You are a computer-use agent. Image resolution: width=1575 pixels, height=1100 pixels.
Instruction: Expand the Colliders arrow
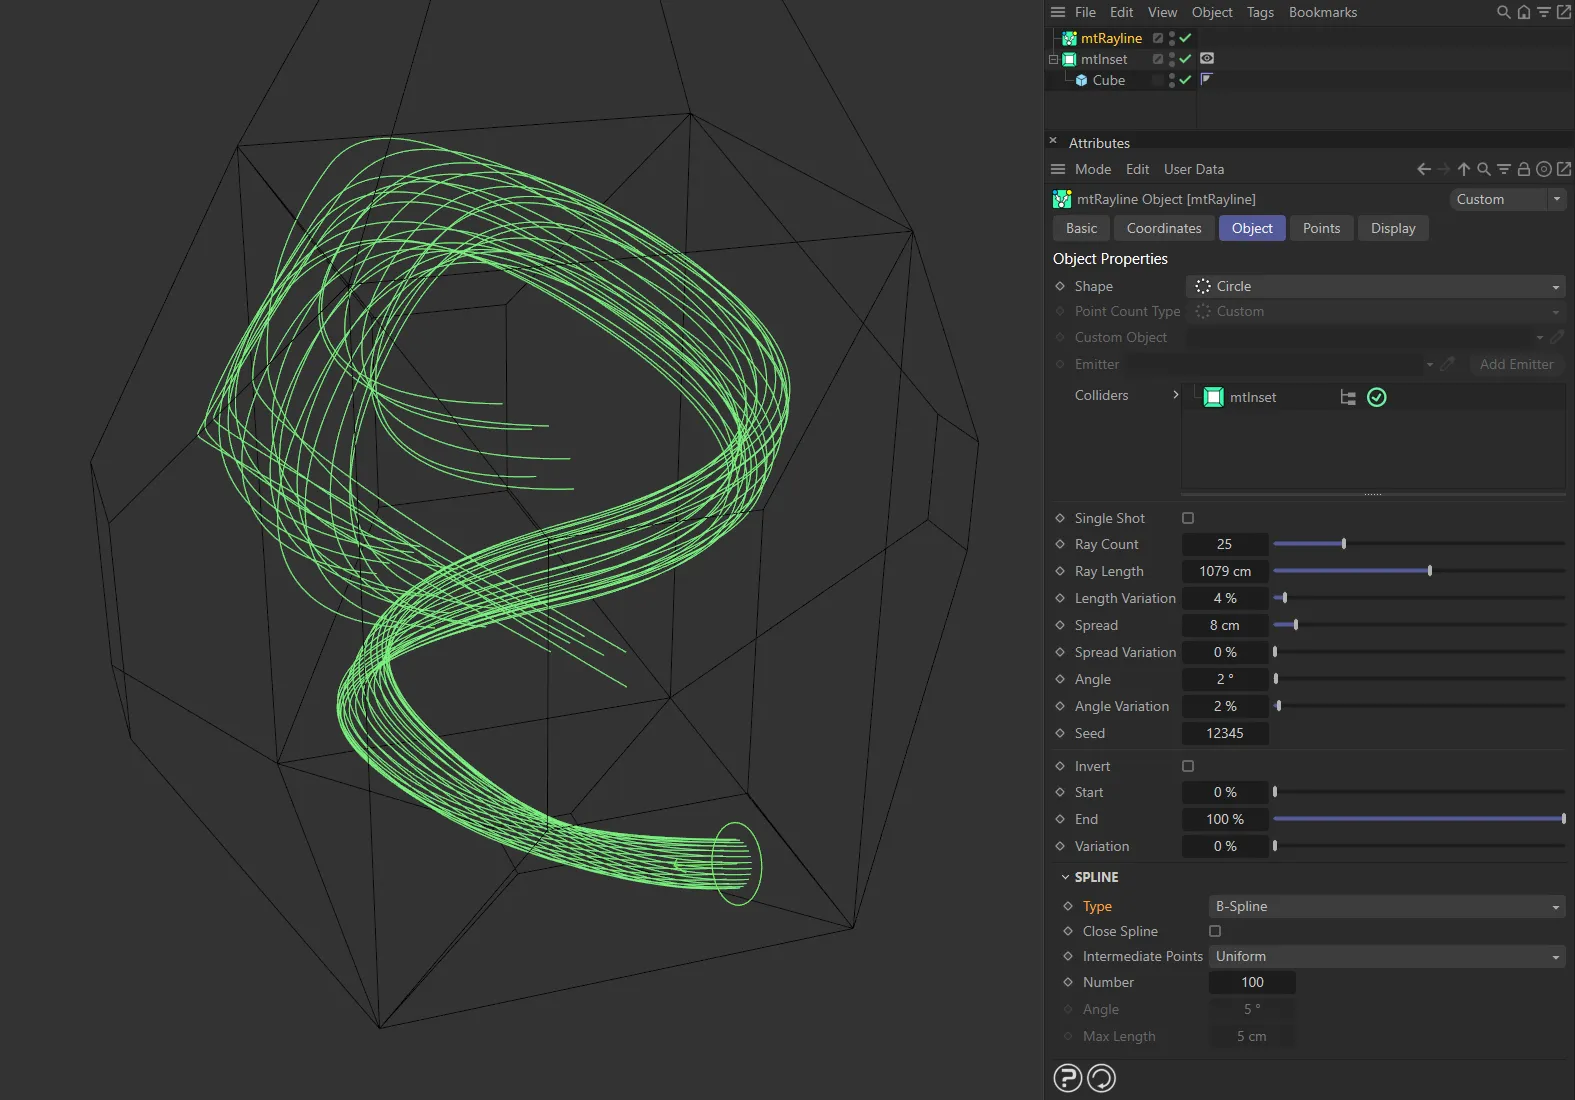coord(1175,395)
